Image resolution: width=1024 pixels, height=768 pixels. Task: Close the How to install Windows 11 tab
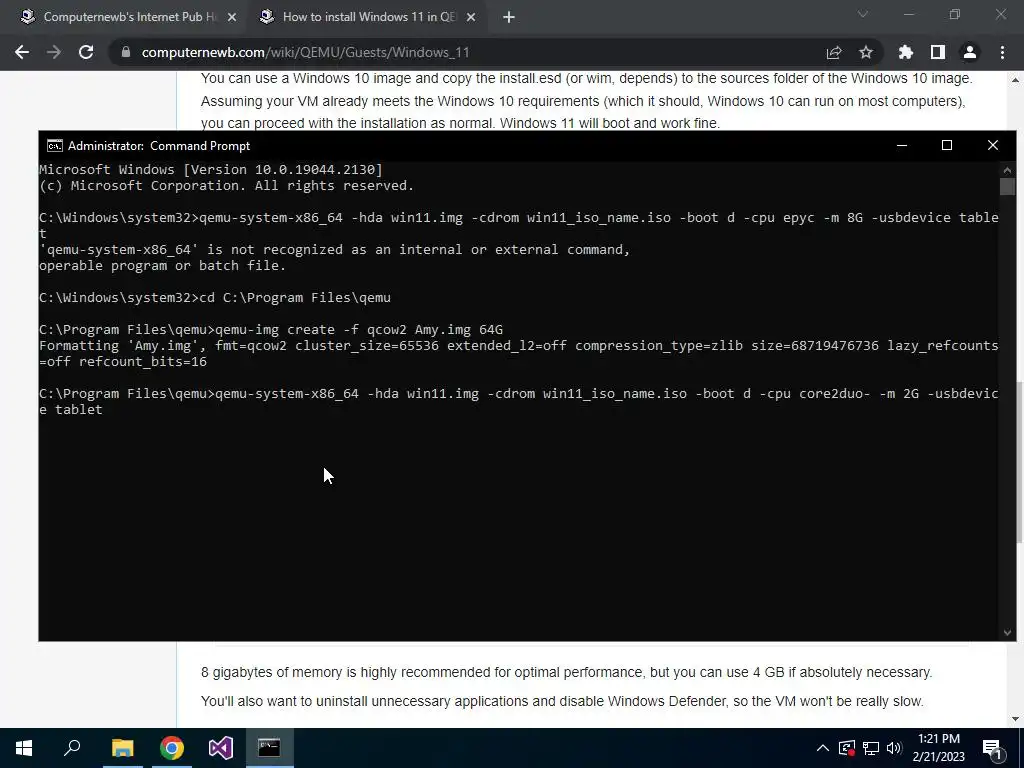point(471,17)
